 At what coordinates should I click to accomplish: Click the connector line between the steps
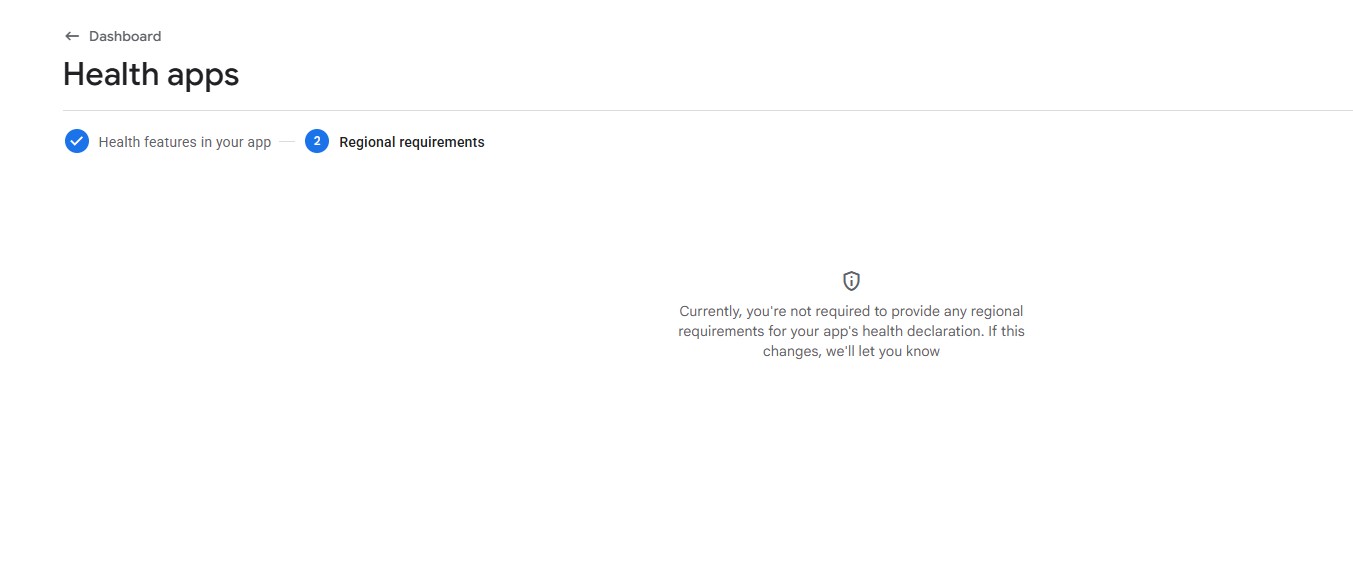[288, 142]
